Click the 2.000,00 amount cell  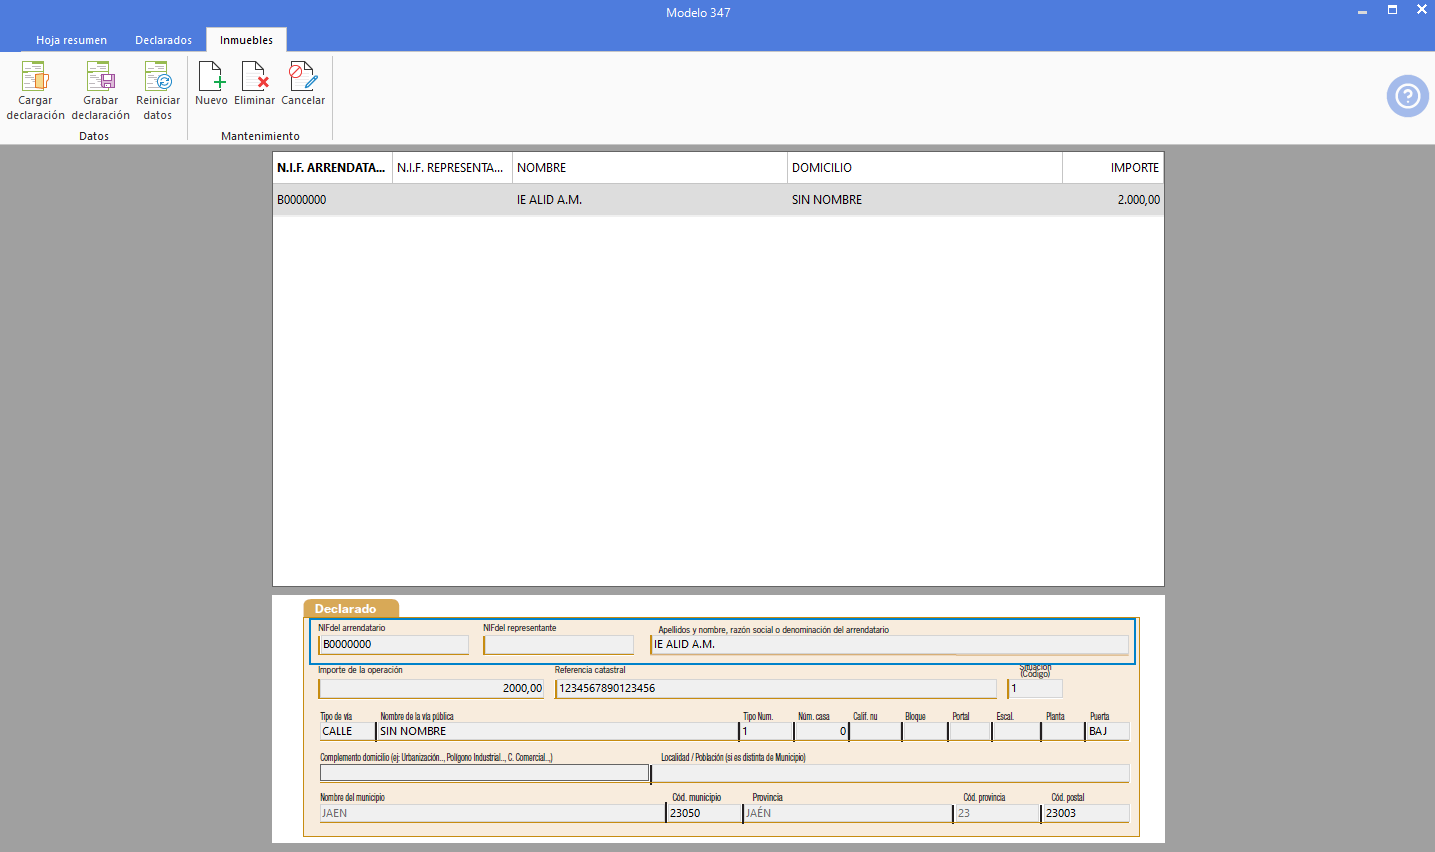[1113, 200]
